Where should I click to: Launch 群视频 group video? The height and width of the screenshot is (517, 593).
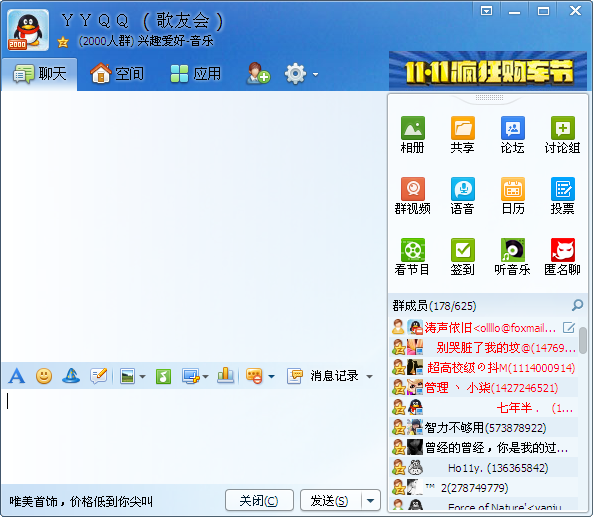tap(413, 196)
